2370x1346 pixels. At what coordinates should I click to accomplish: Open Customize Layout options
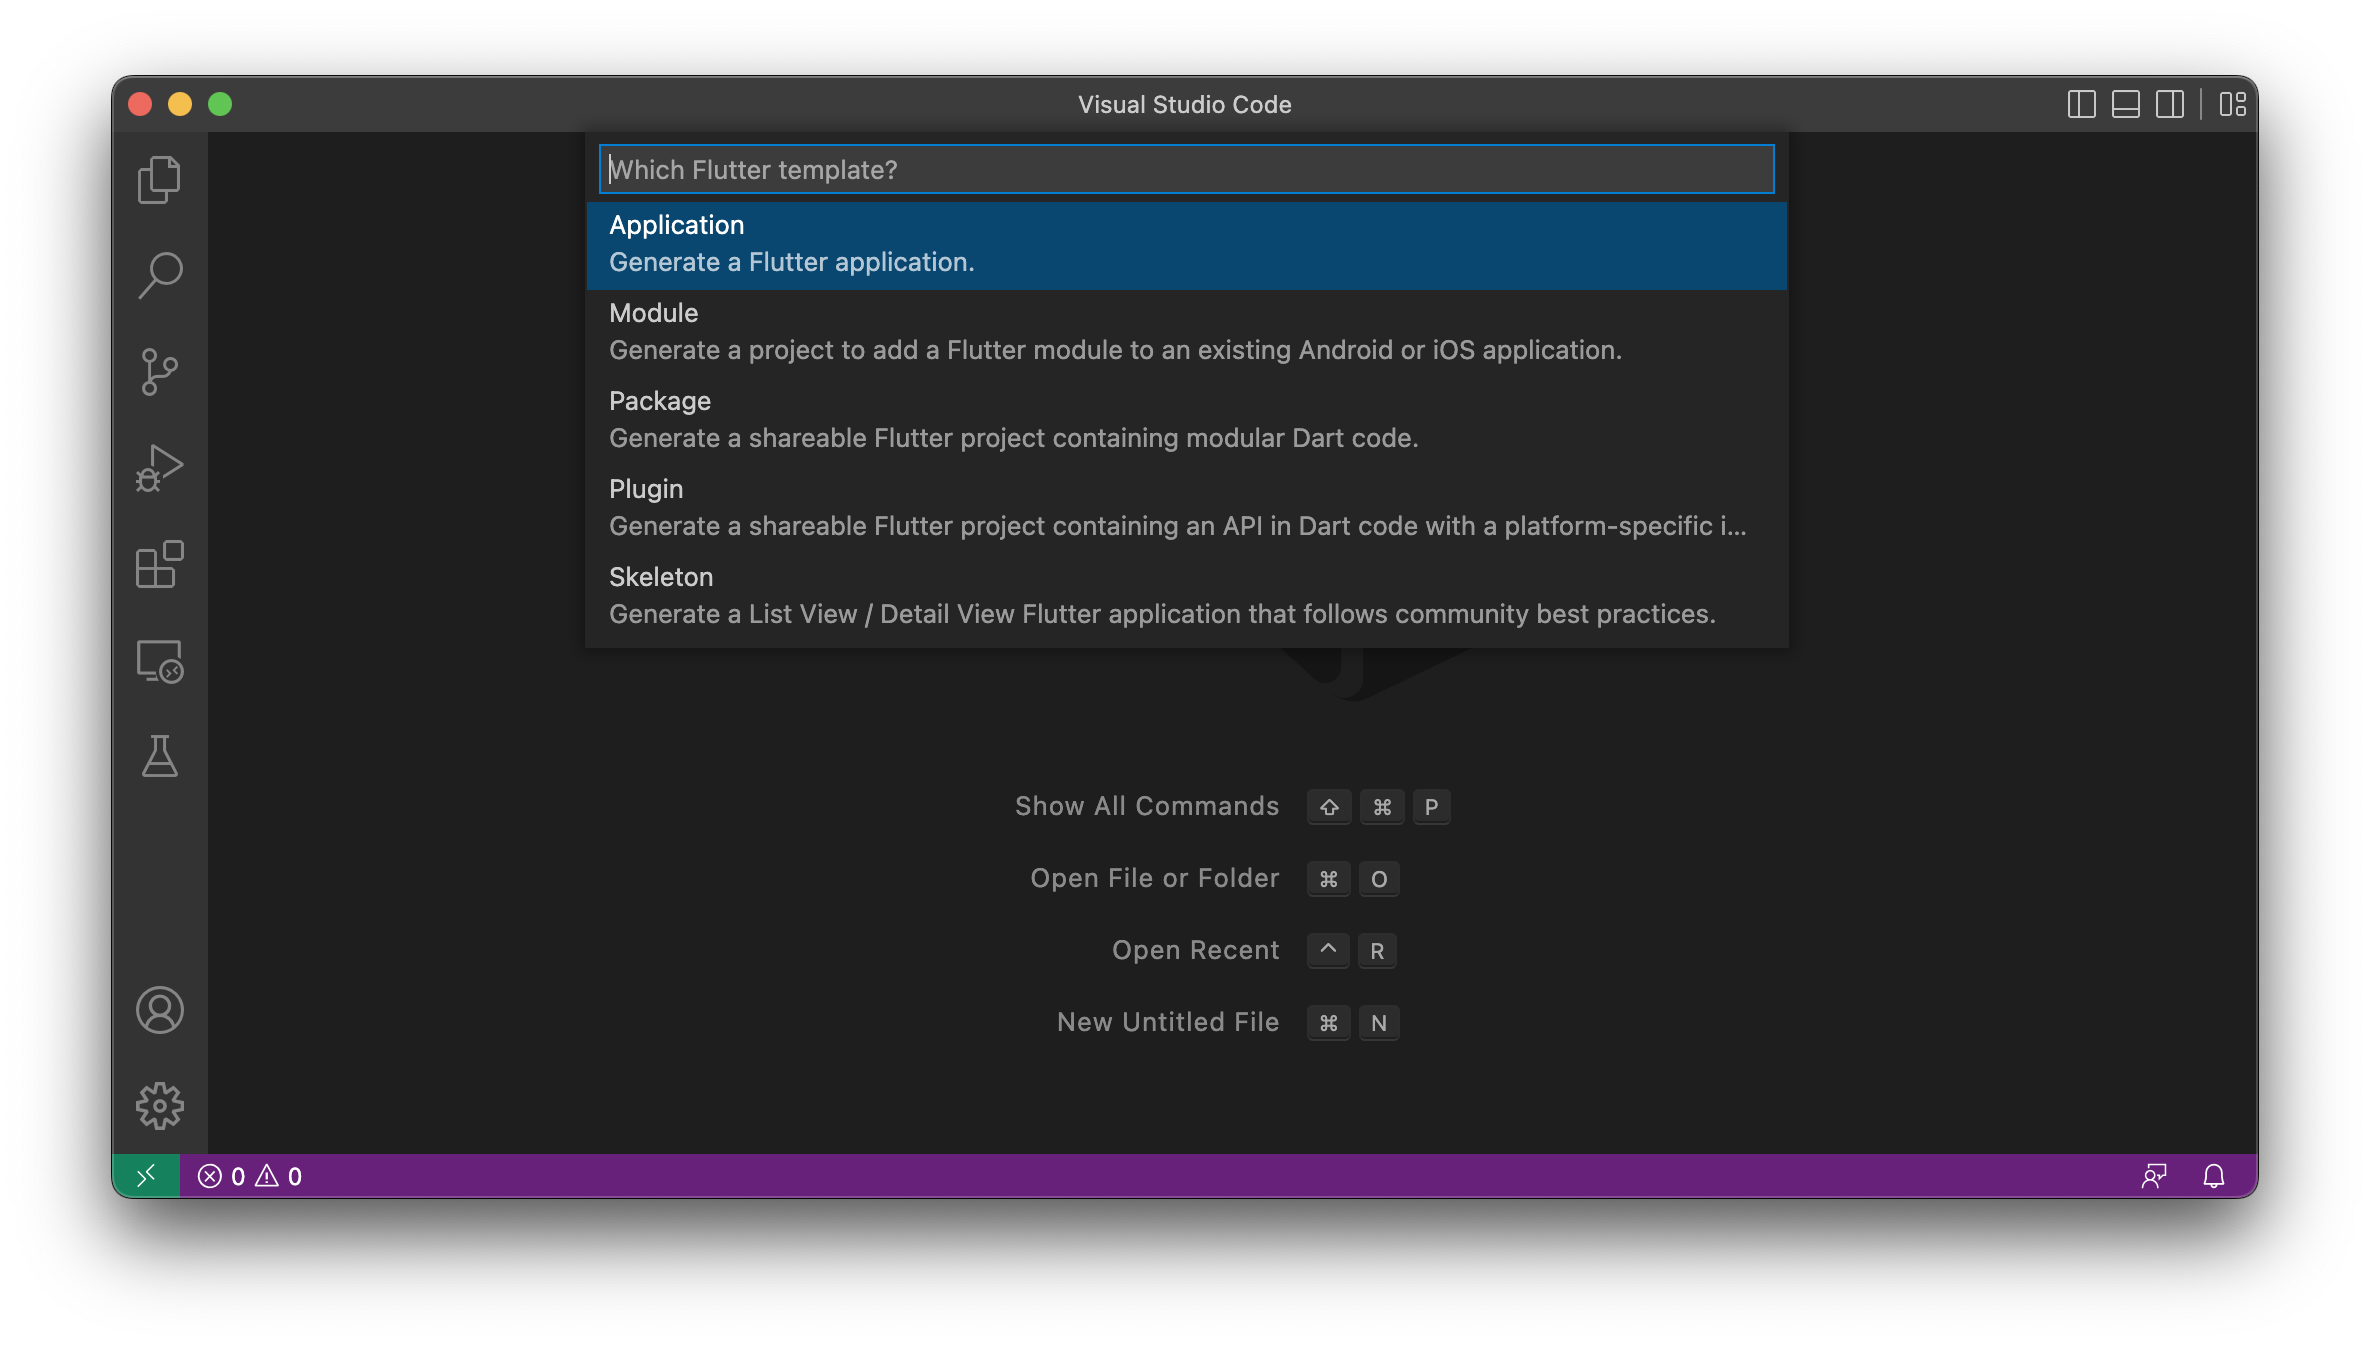[x=2232, y=104]
